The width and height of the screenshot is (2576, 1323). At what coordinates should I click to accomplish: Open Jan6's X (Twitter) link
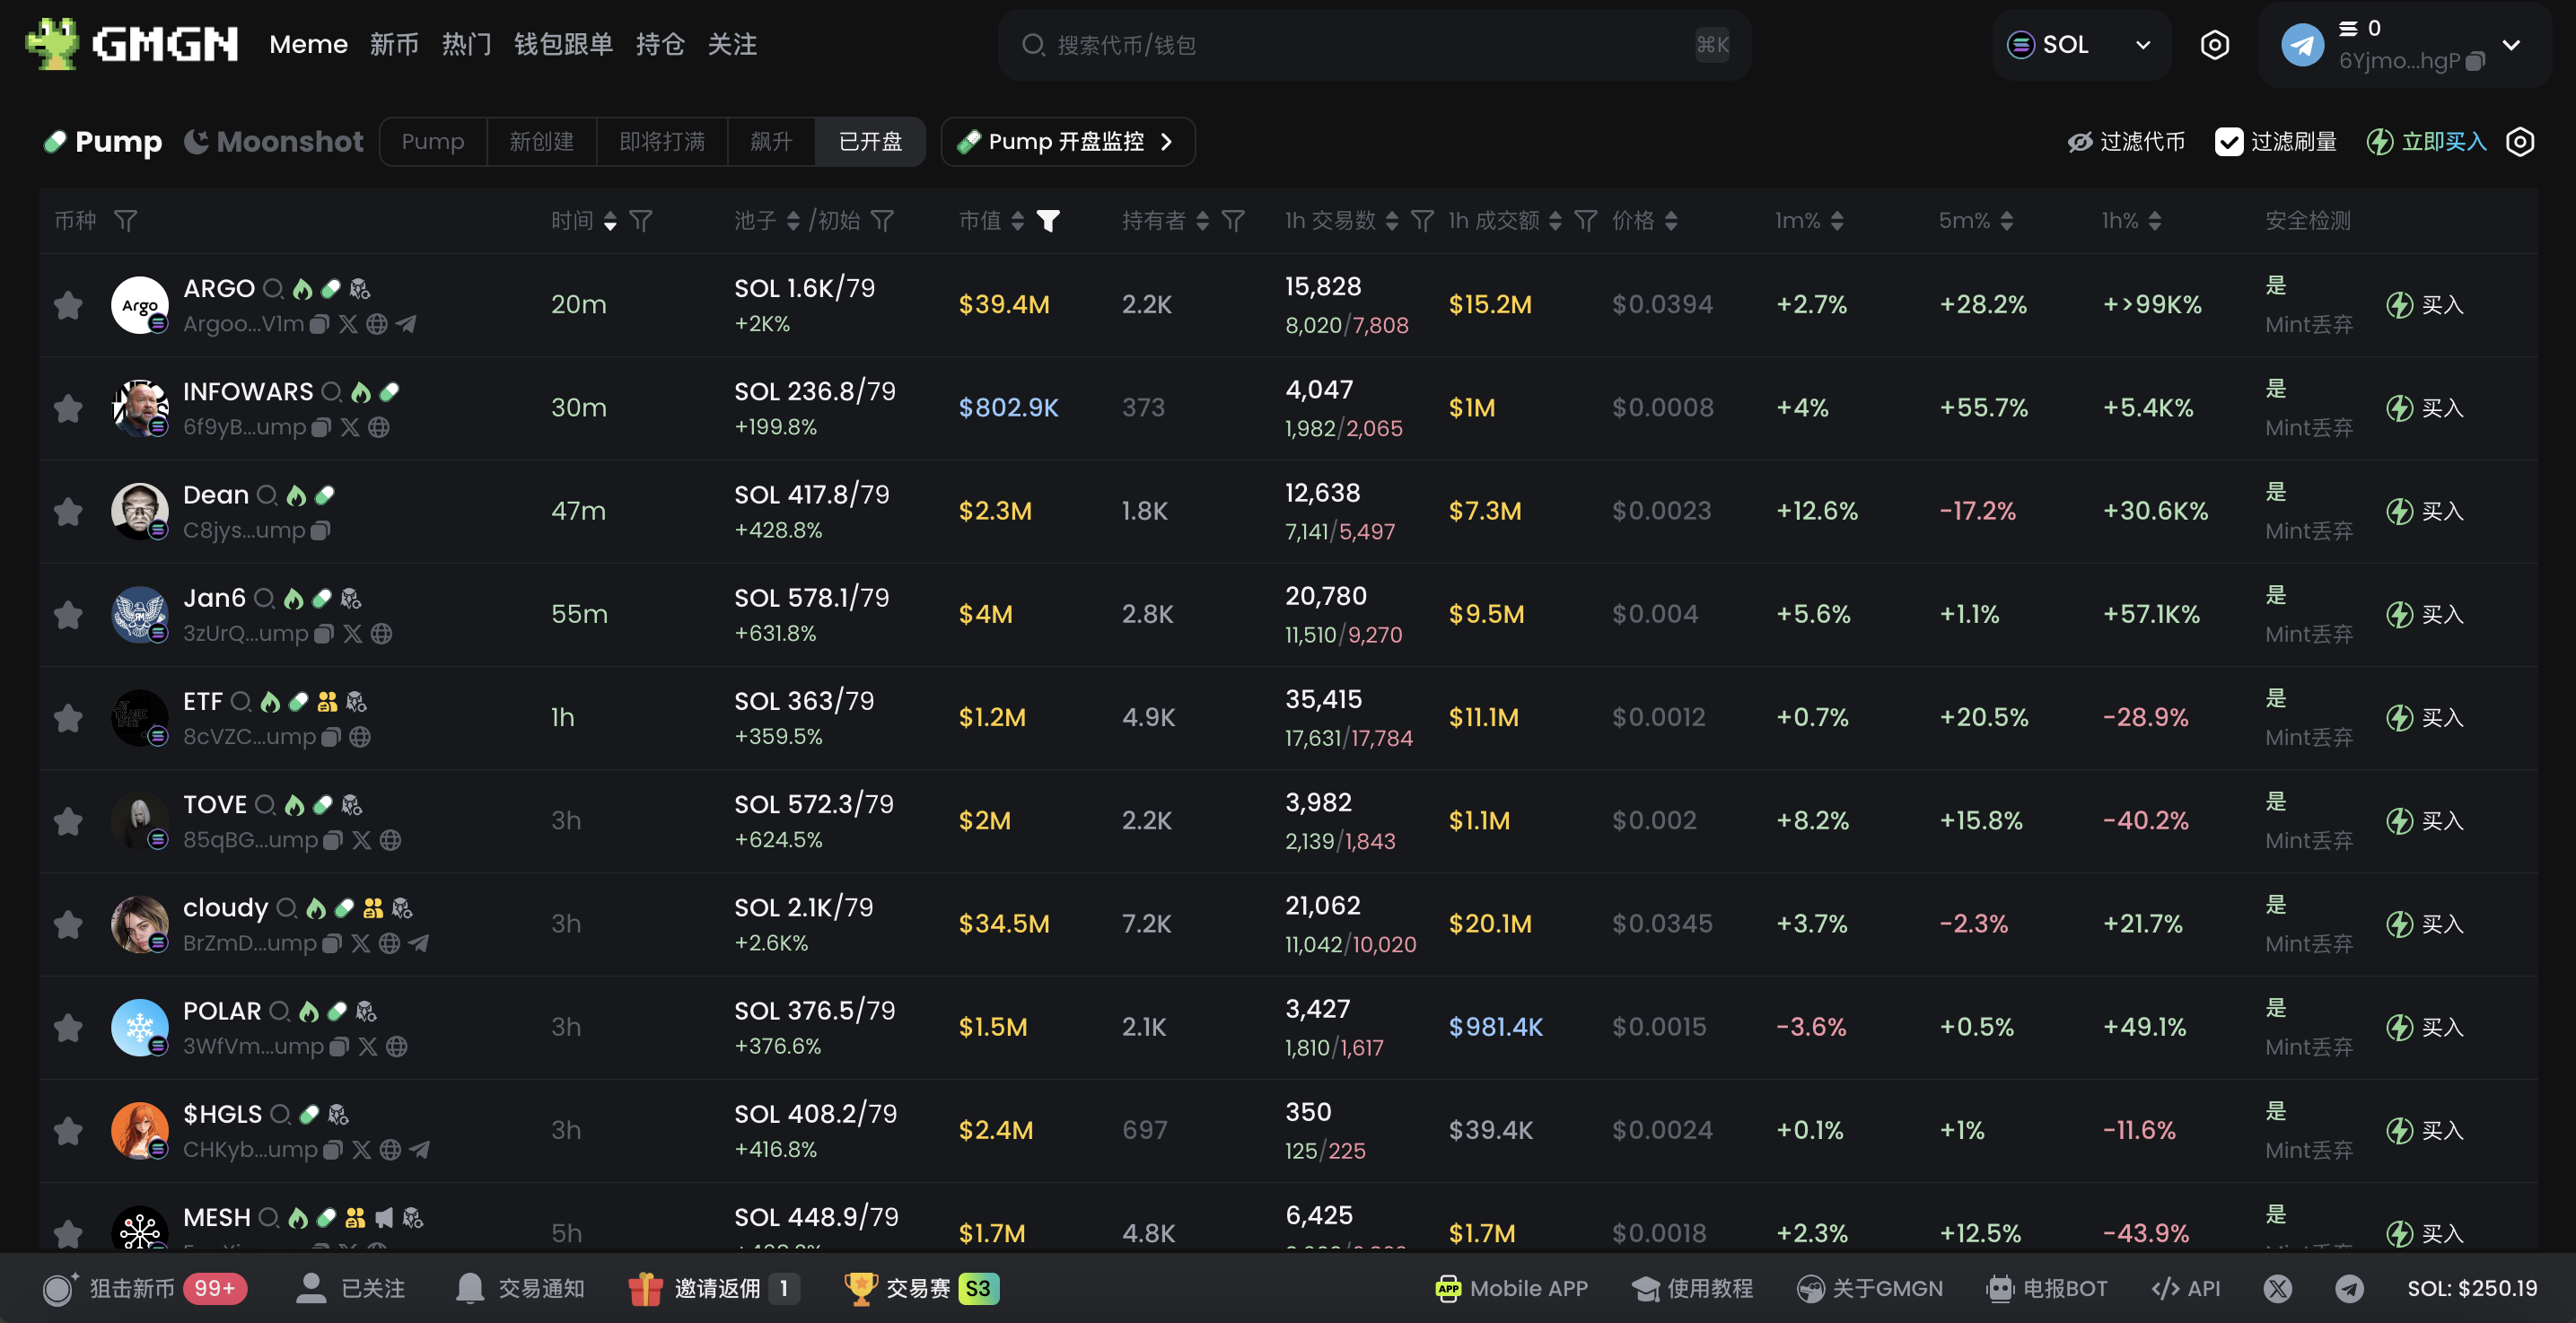coord(353,634)
